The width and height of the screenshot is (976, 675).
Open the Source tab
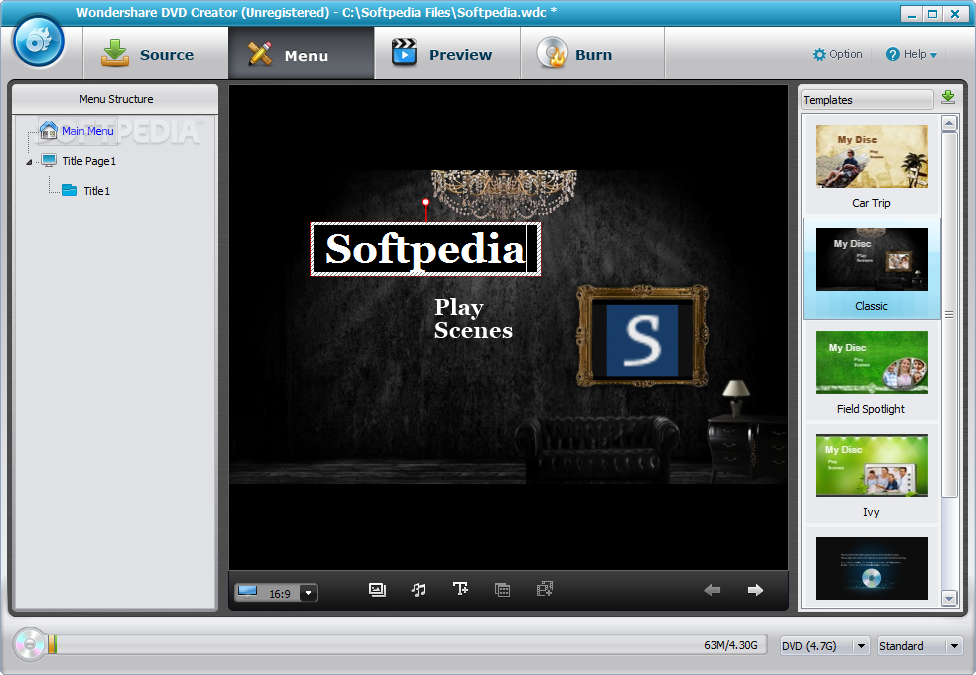coord(156,54)
